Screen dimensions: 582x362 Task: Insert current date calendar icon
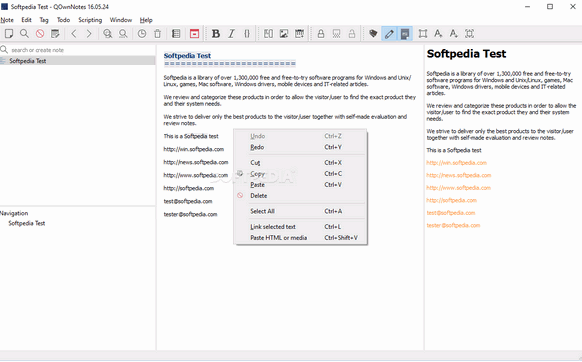(300, 34)
